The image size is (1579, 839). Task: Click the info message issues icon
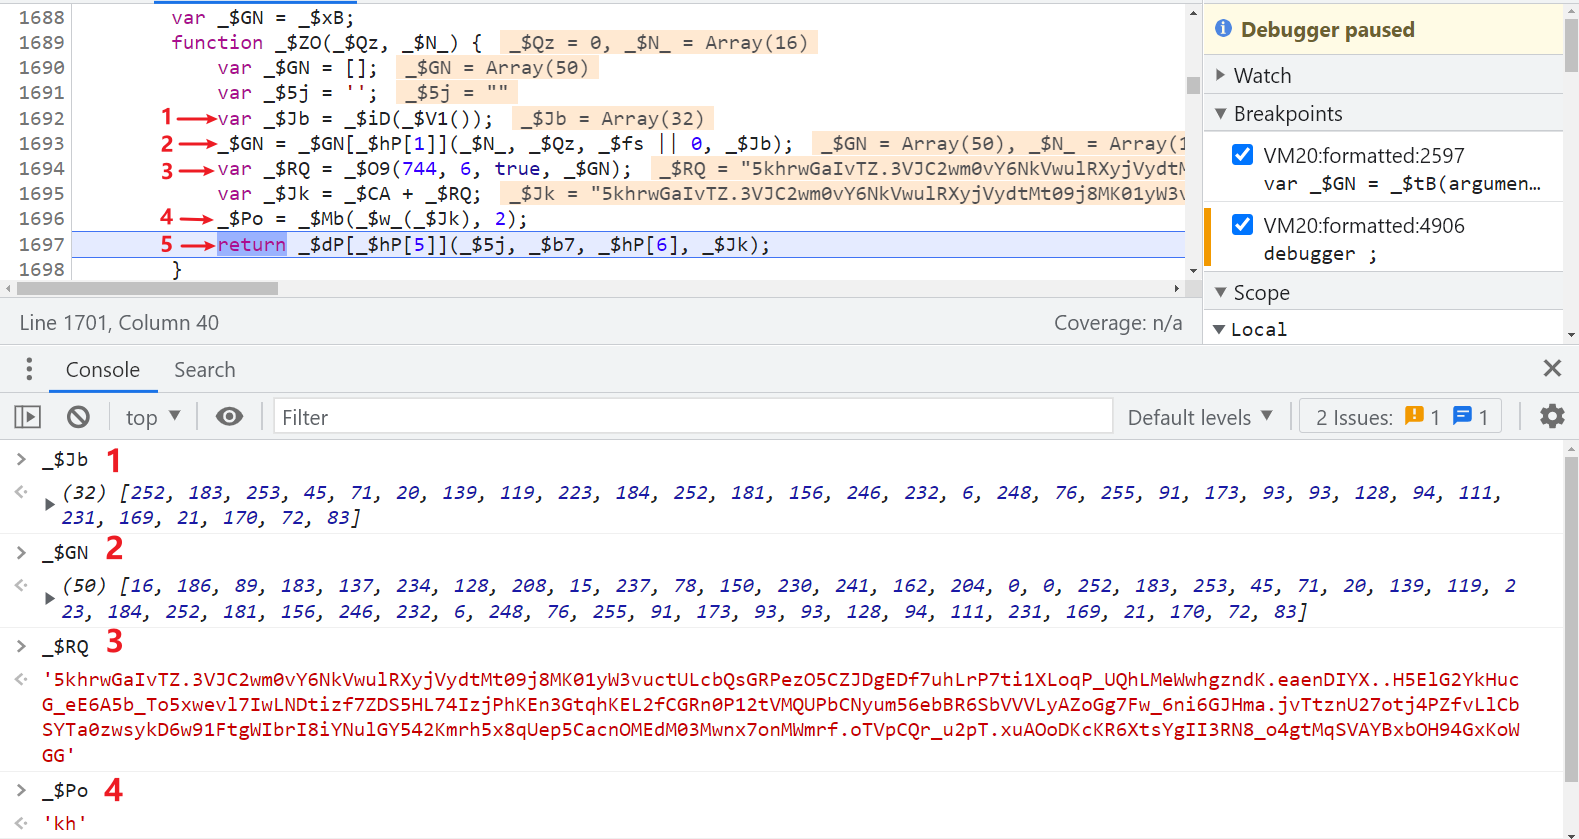point(1462,416)
